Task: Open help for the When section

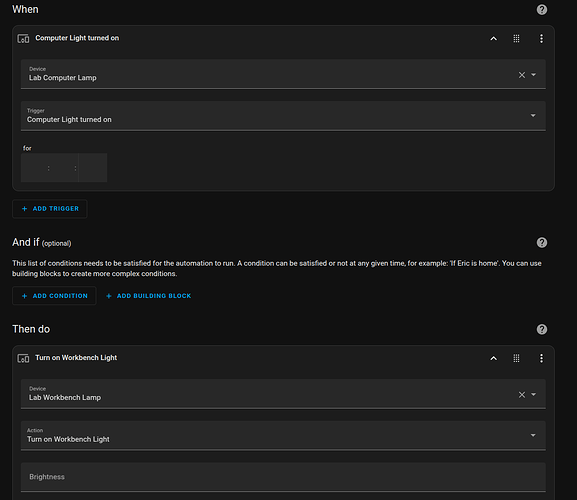Action: pyautogui.click(x=541, y=10)
